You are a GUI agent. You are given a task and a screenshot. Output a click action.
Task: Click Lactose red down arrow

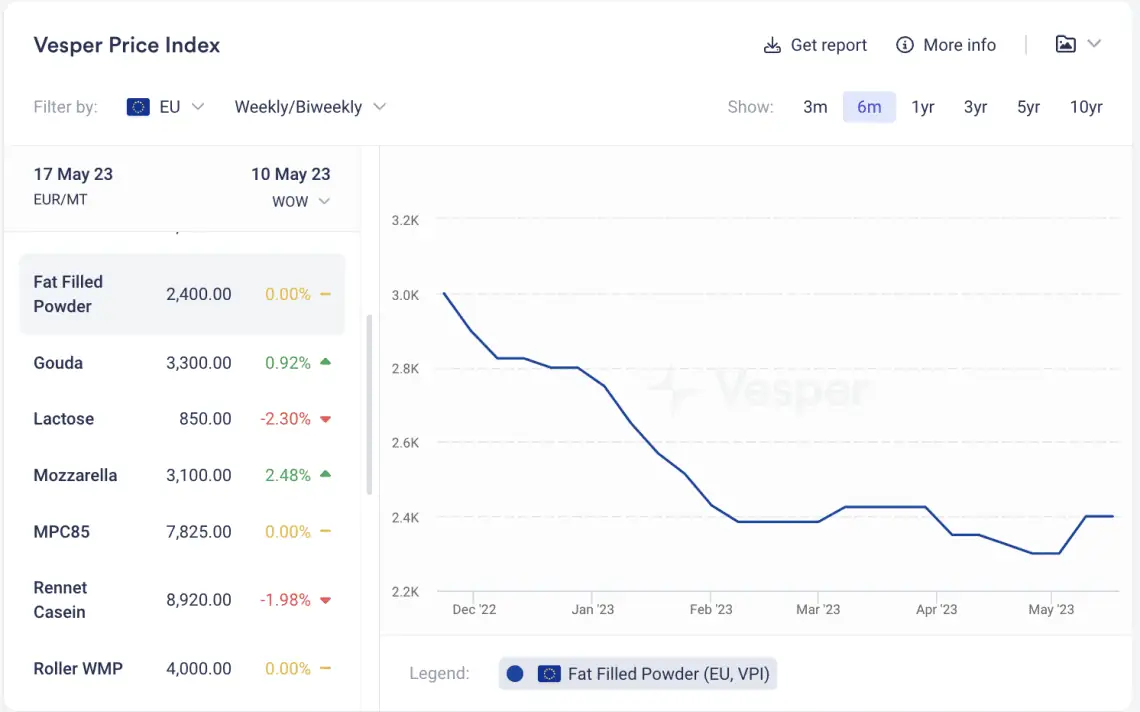pos(326,419)
